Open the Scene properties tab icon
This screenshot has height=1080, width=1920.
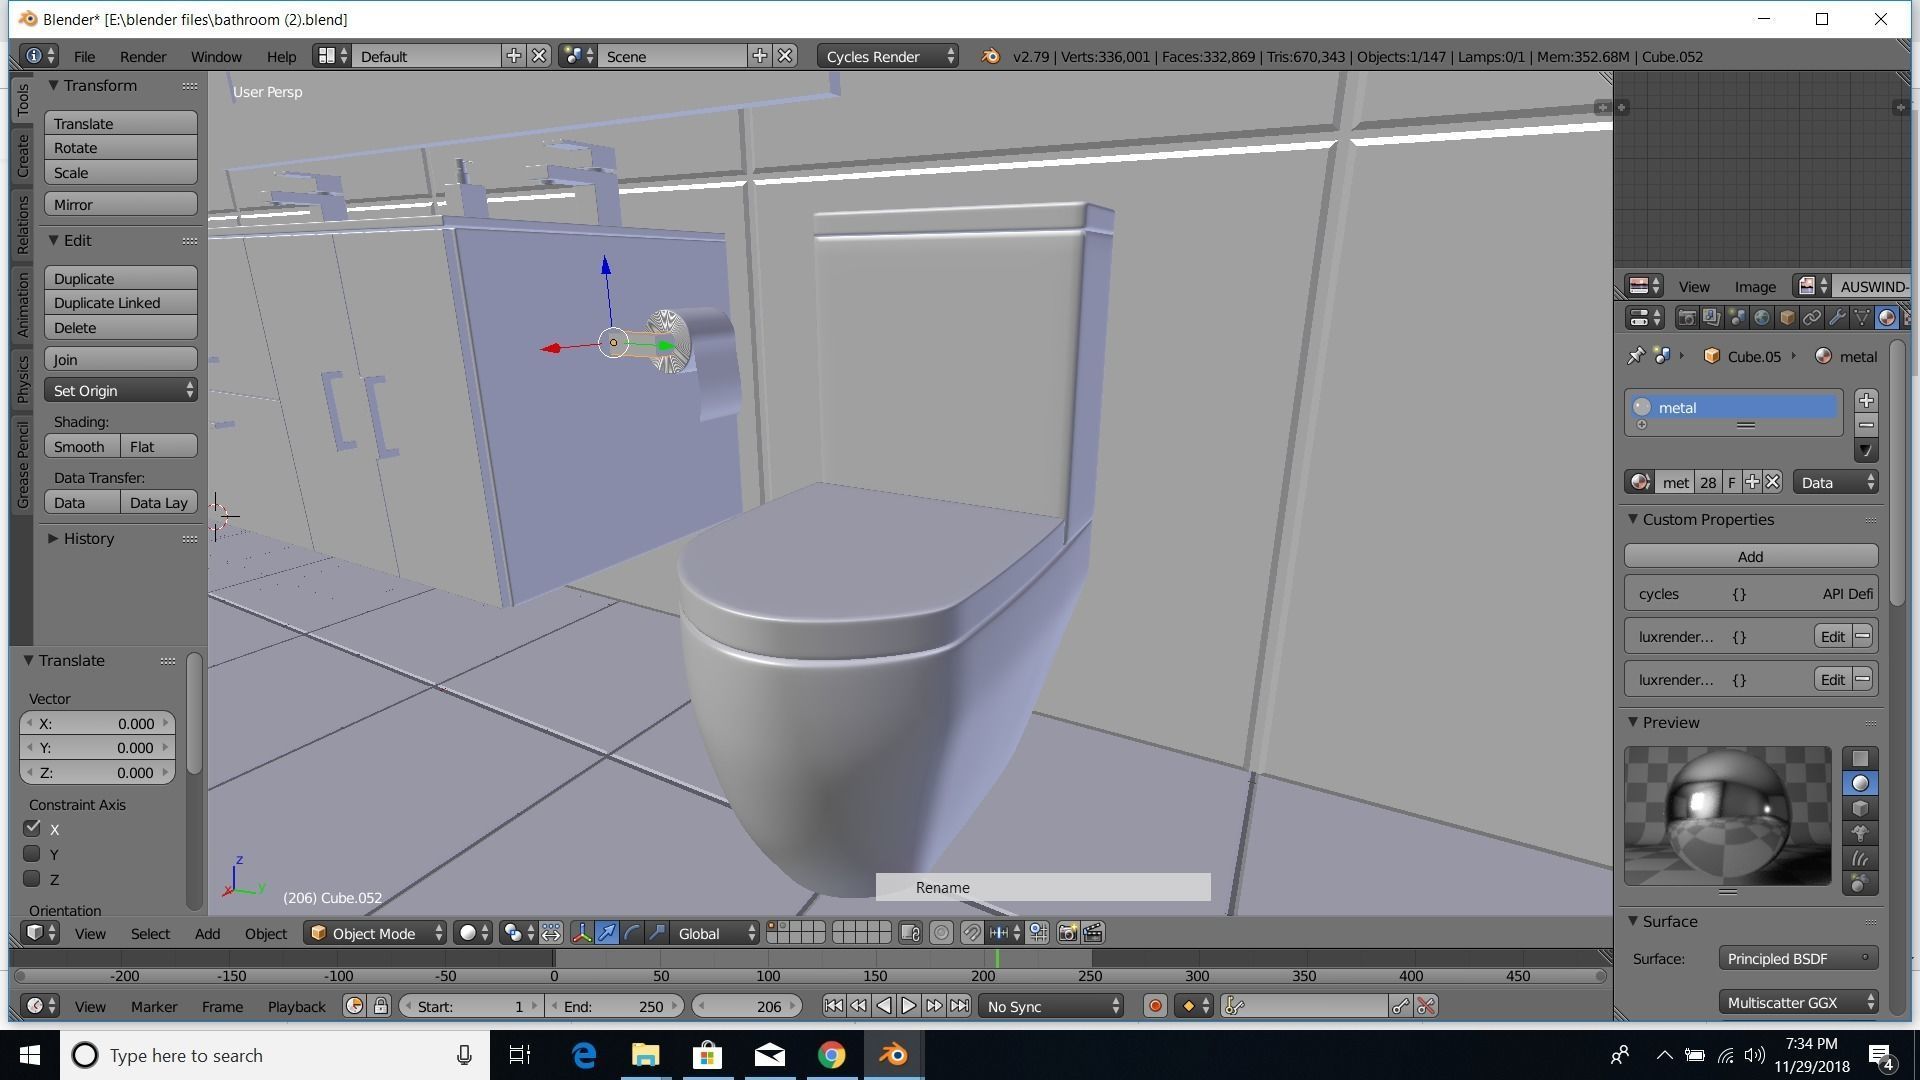pyautogui.click(x=1737, y=318)
